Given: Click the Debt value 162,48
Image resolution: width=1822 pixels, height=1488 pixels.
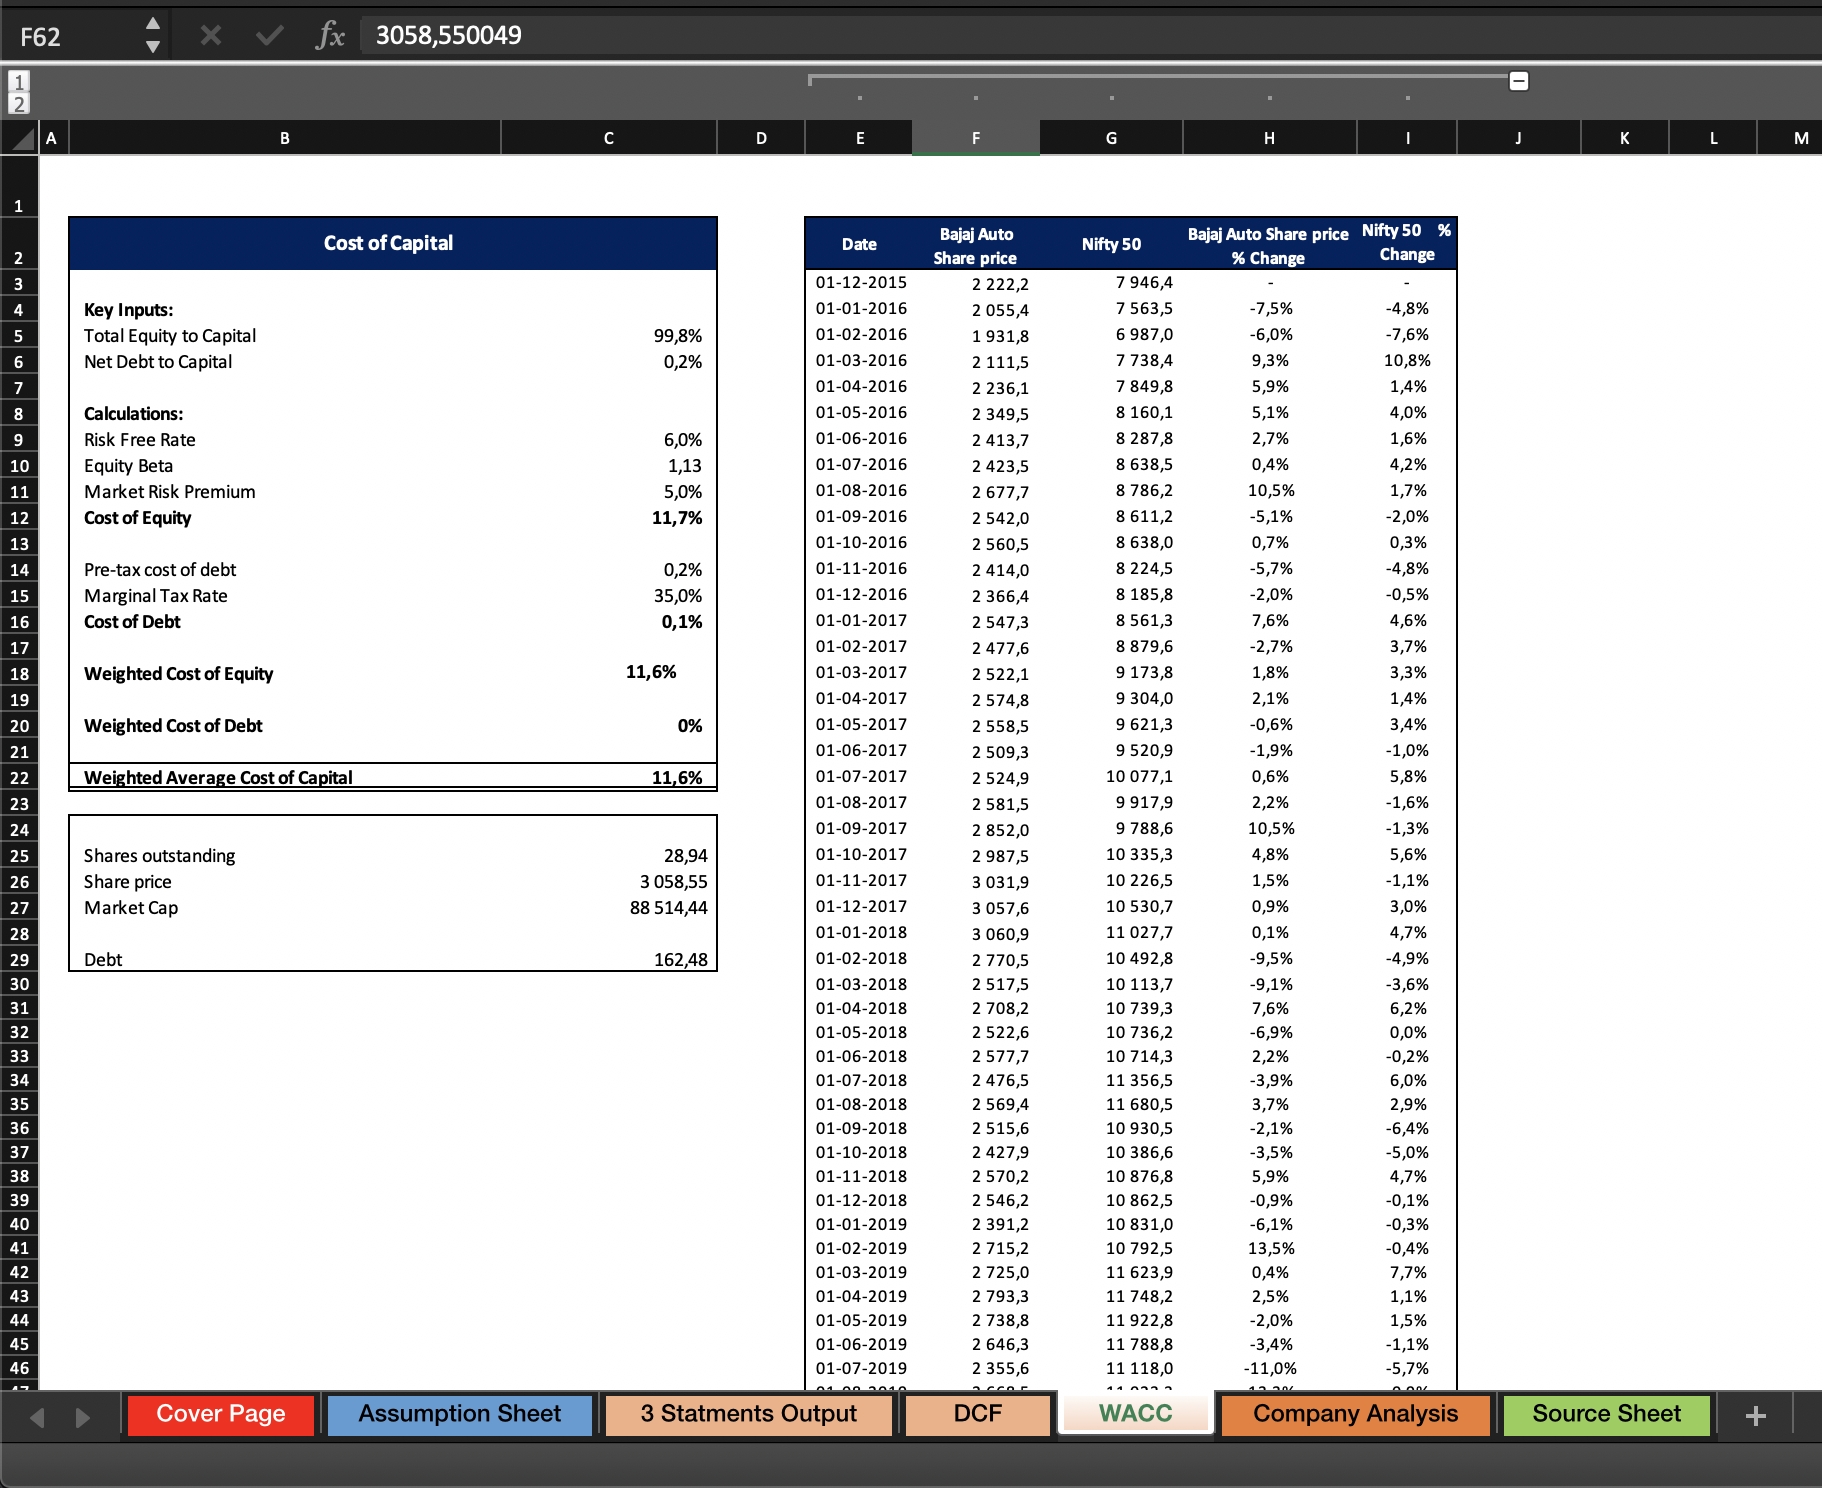Looking at the screenshot, I should pos(681,960).
